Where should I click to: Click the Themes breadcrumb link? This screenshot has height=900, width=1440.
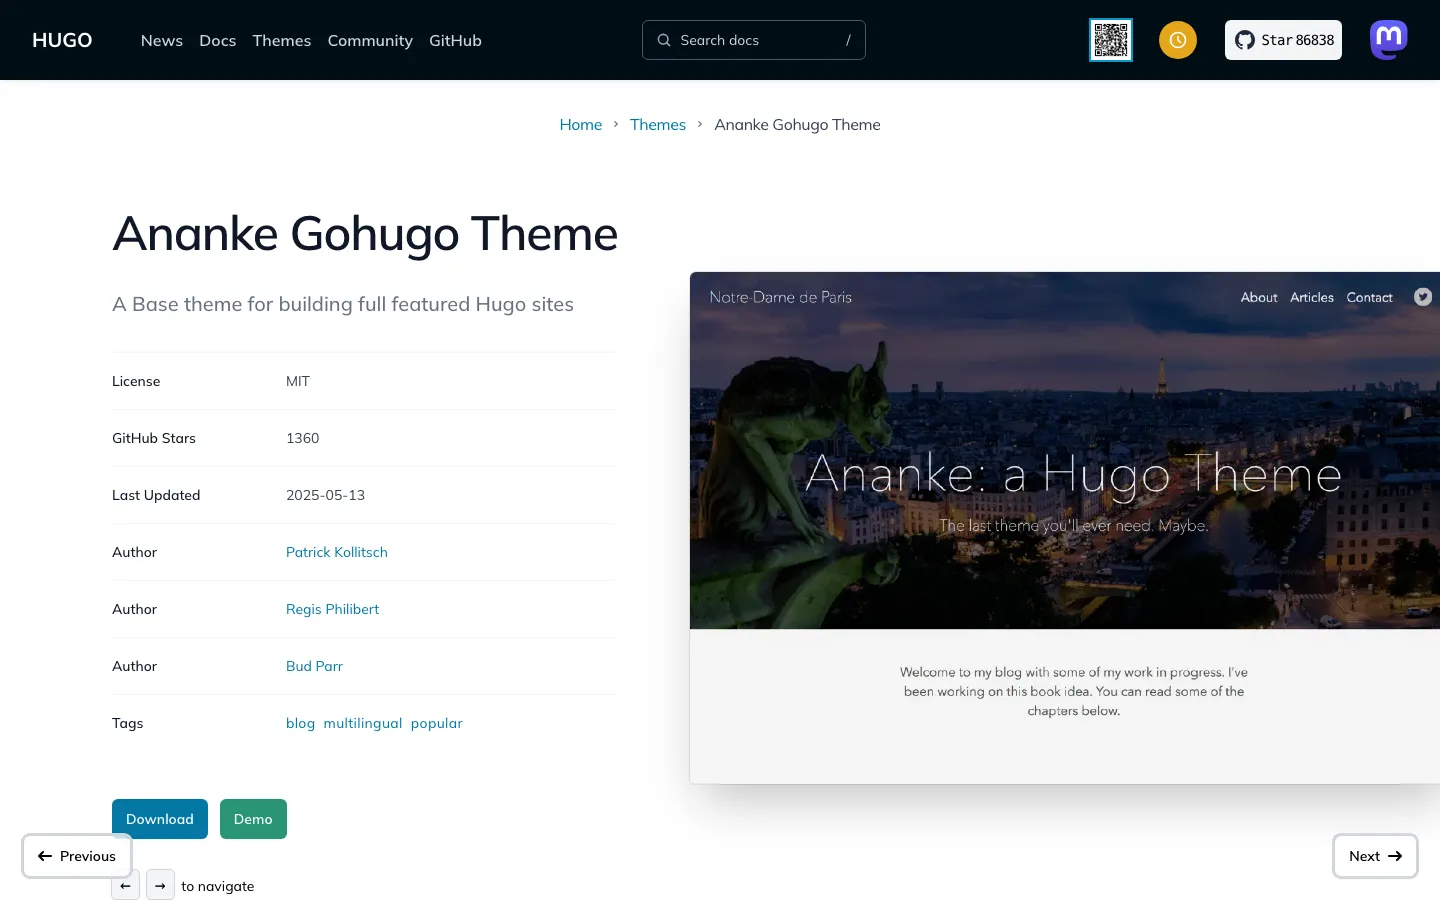point(658,125)
